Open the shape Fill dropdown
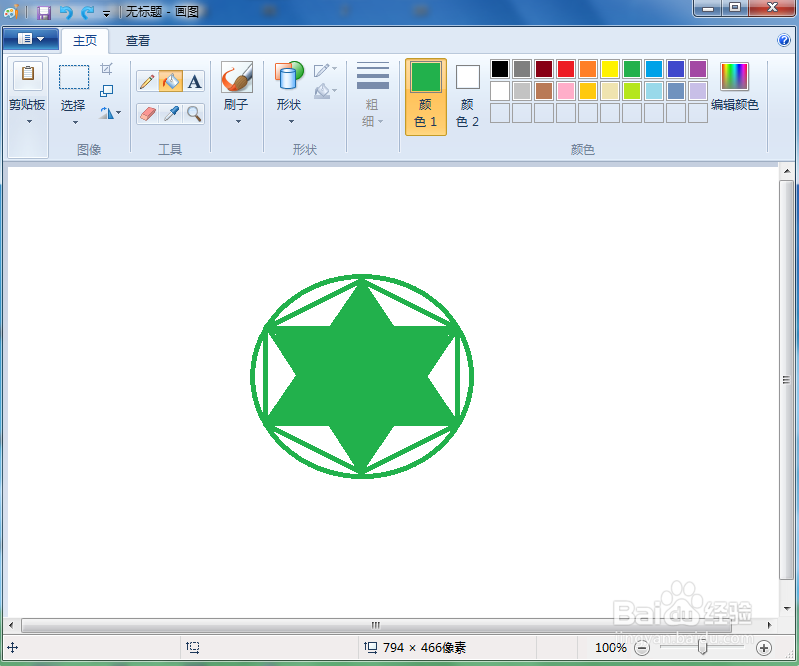This screenshot has width=799, height=666. 325,91
